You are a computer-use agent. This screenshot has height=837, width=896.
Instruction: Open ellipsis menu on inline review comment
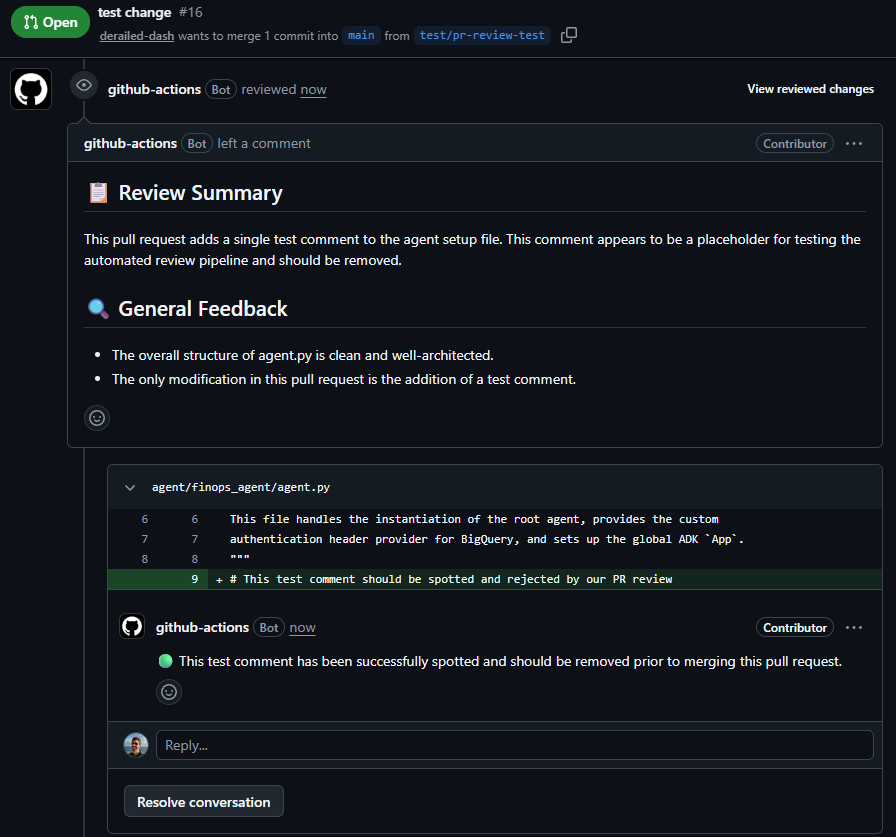[854, 627]
